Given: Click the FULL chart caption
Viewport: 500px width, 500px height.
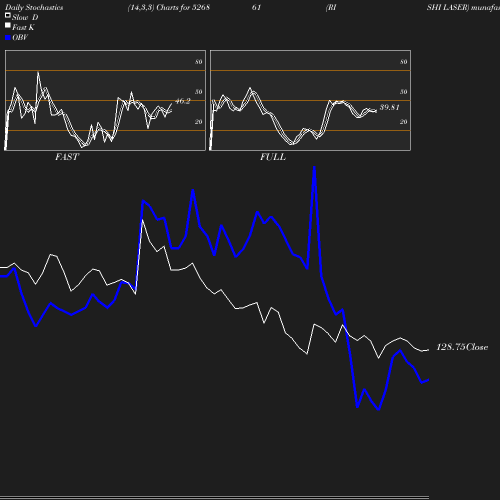Looking at the screenshot, I should (x=273, y=157).
